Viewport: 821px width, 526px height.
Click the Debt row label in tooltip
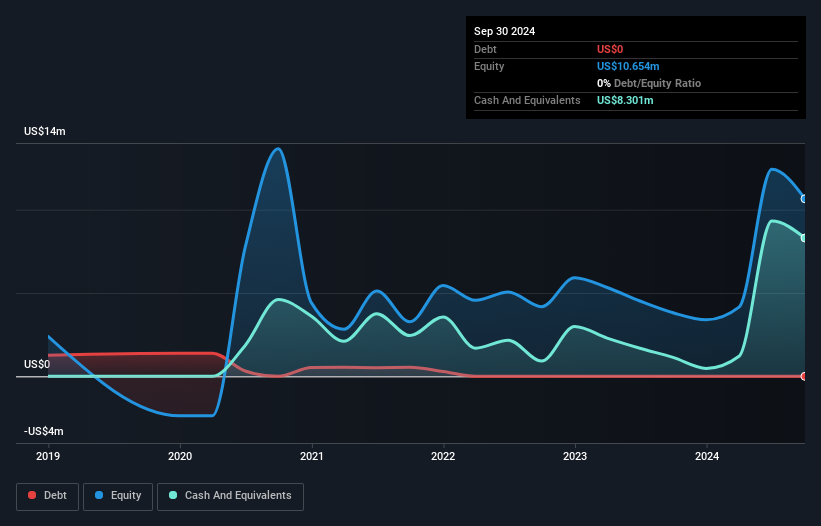(x=485, y=49)
